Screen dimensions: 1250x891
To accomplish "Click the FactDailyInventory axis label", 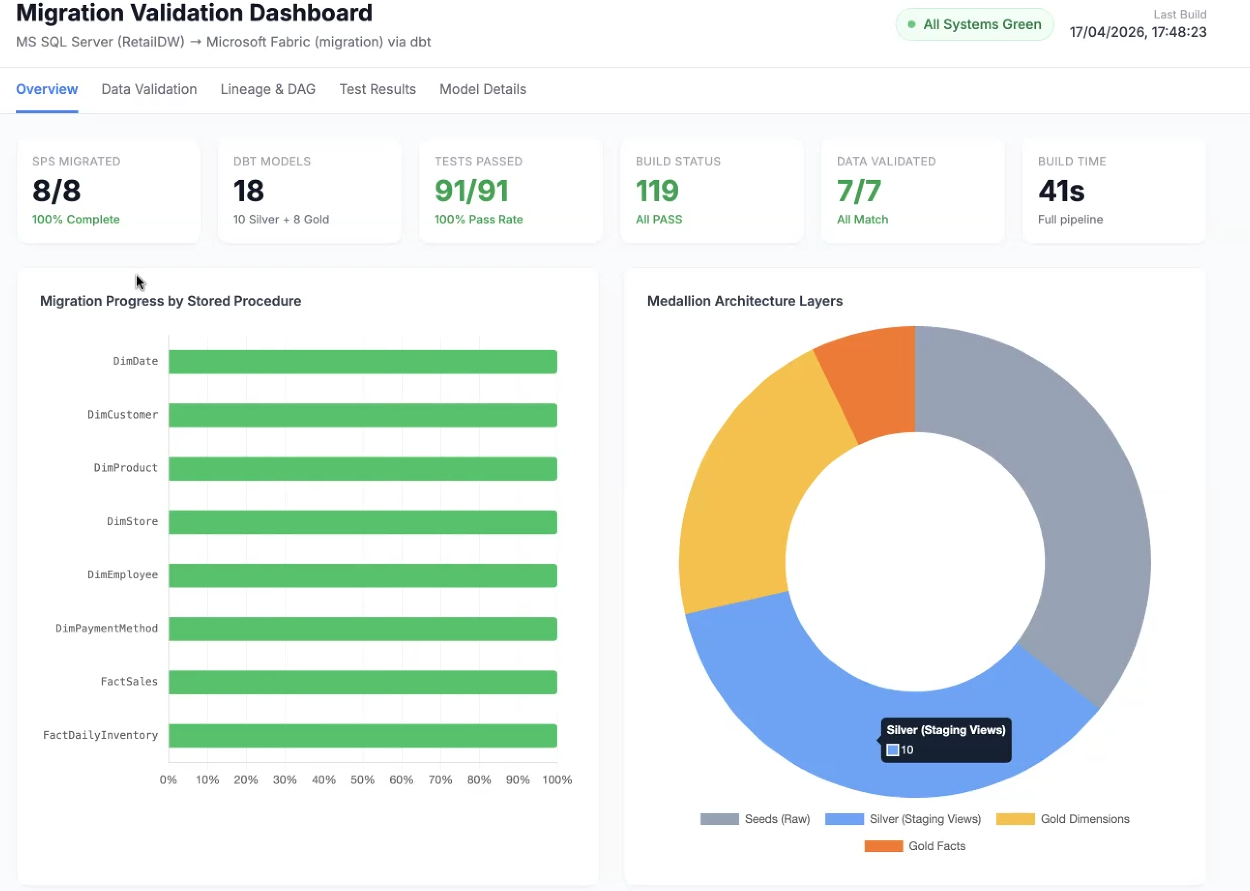I will click(101, 735).
